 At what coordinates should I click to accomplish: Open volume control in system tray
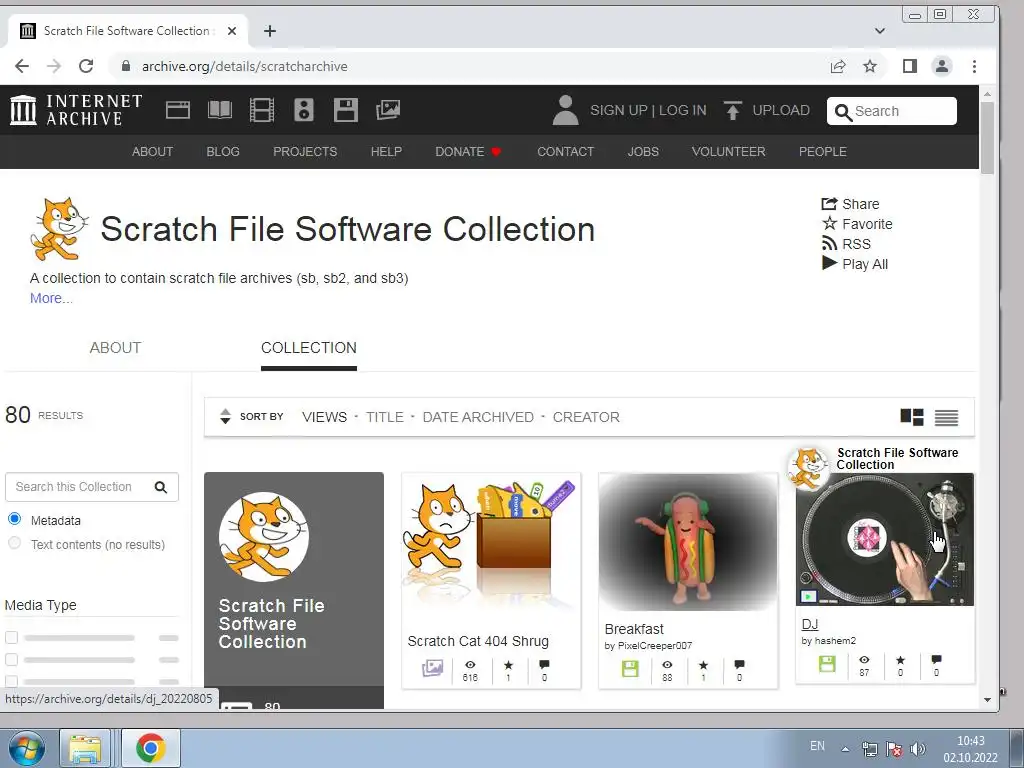pos(918,748)
